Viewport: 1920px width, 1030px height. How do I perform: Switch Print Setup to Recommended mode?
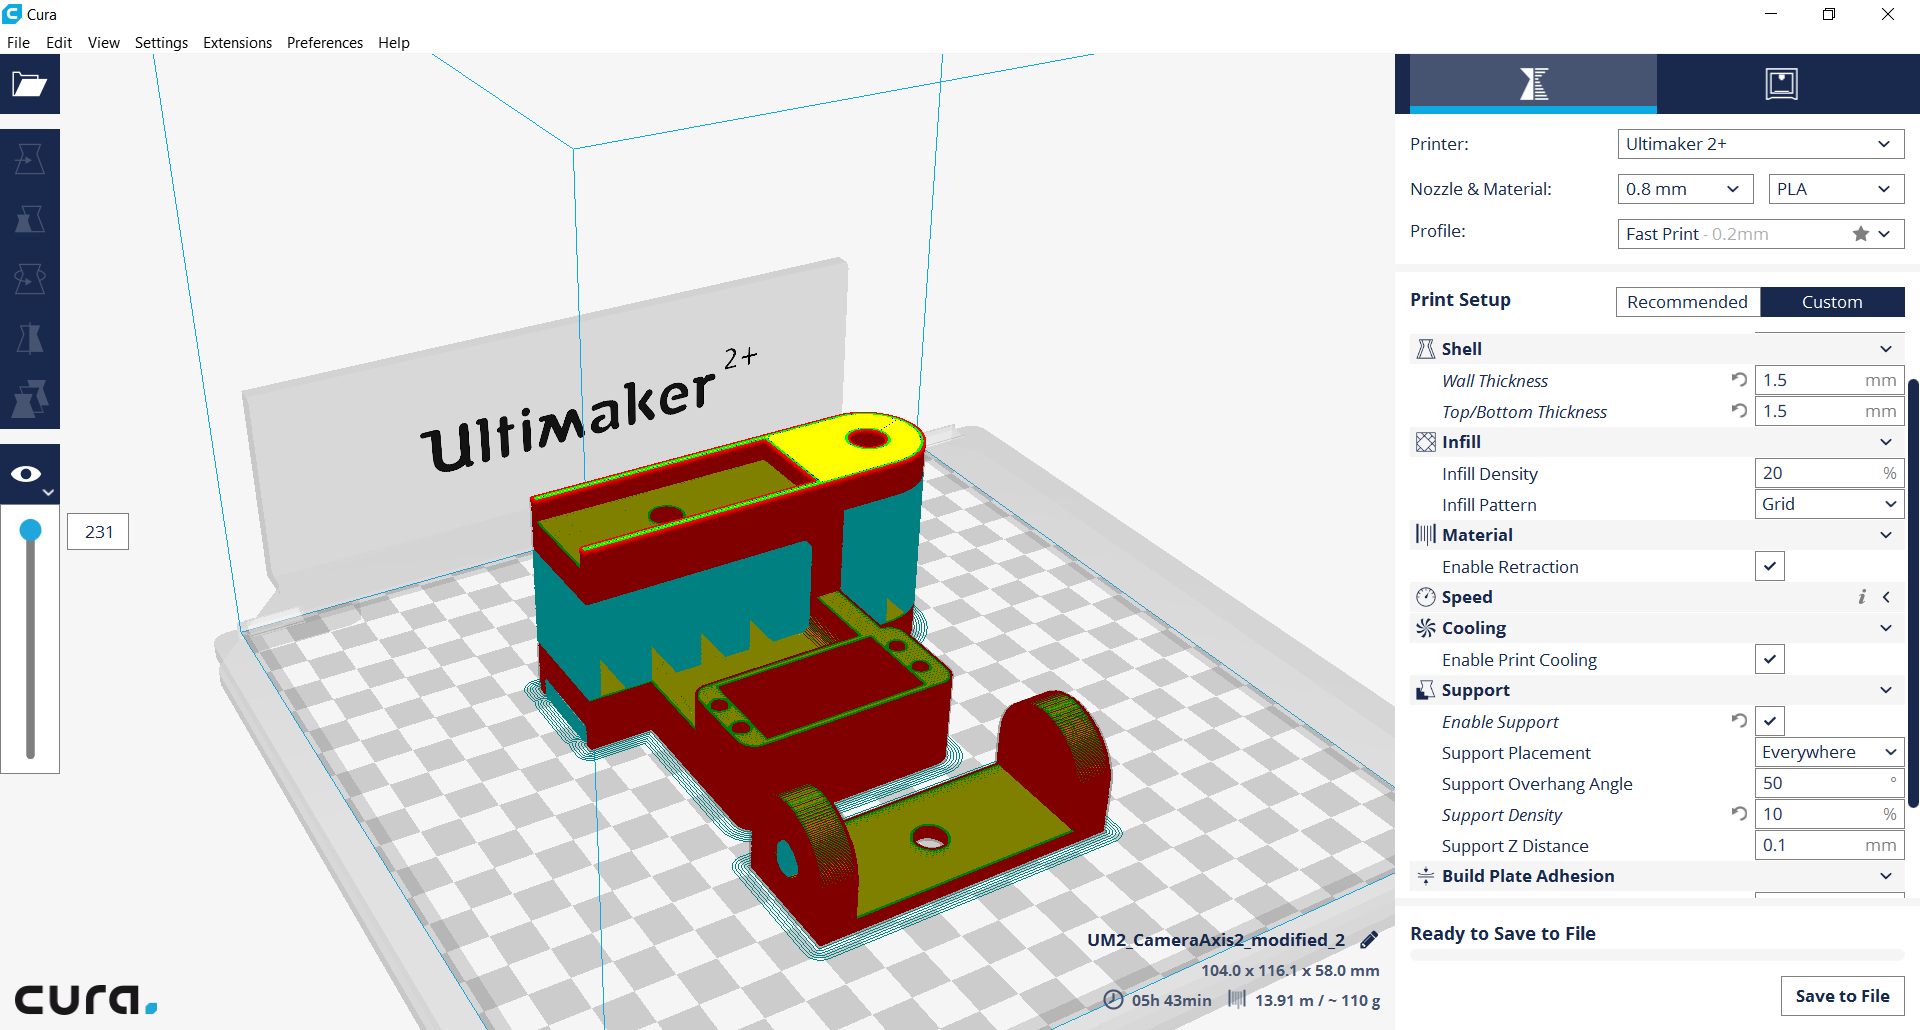coord(1688,302)
